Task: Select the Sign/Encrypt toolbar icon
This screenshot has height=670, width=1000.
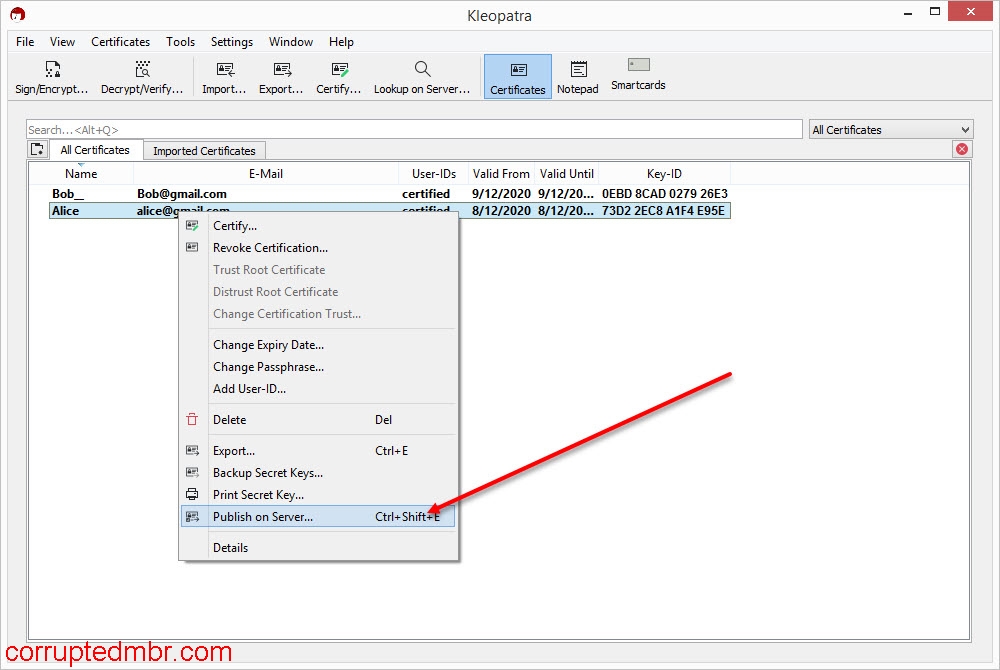Action: (50, 75)
